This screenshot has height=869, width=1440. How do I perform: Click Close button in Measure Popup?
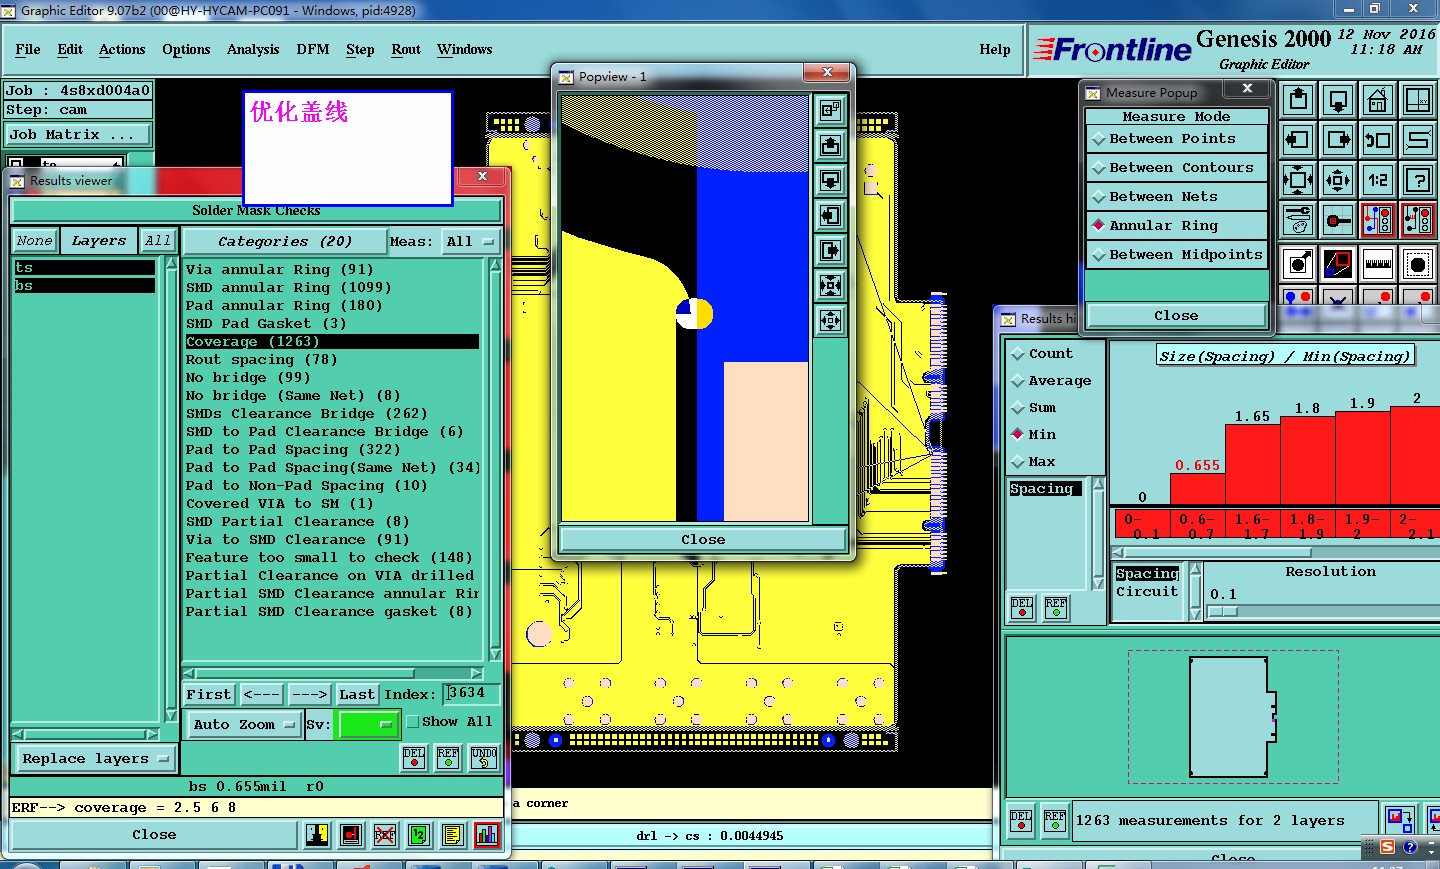point(1176,316)
